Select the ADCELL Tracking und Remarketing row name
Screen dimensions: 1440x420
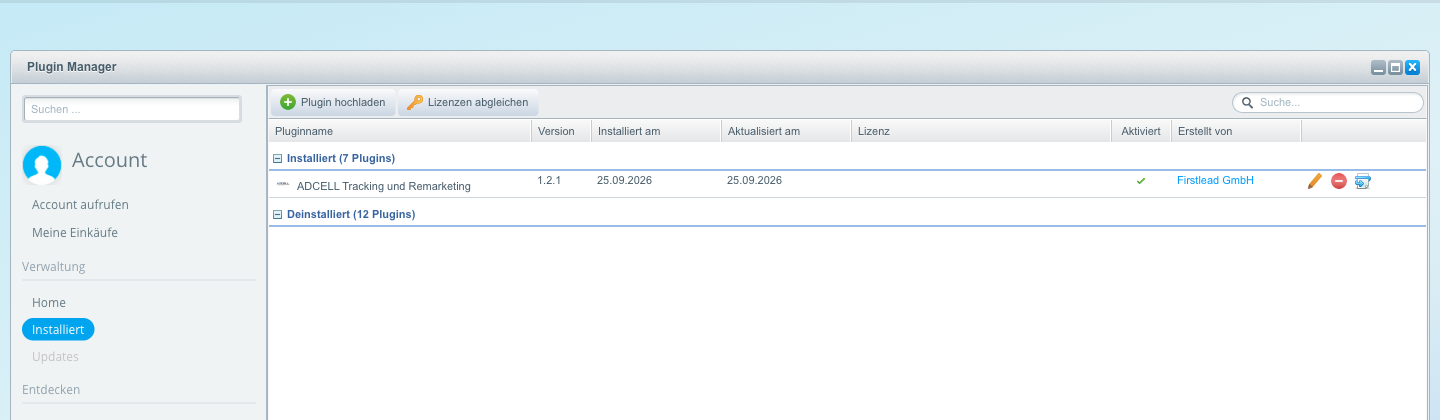coord(383,186)
